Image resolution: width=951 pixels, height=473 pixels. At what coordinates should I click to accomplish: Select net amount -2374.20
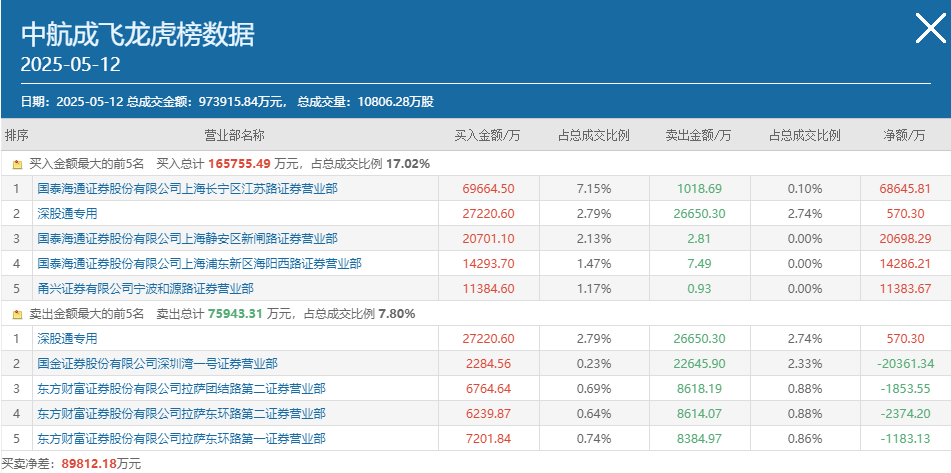(x=906, y=414)
